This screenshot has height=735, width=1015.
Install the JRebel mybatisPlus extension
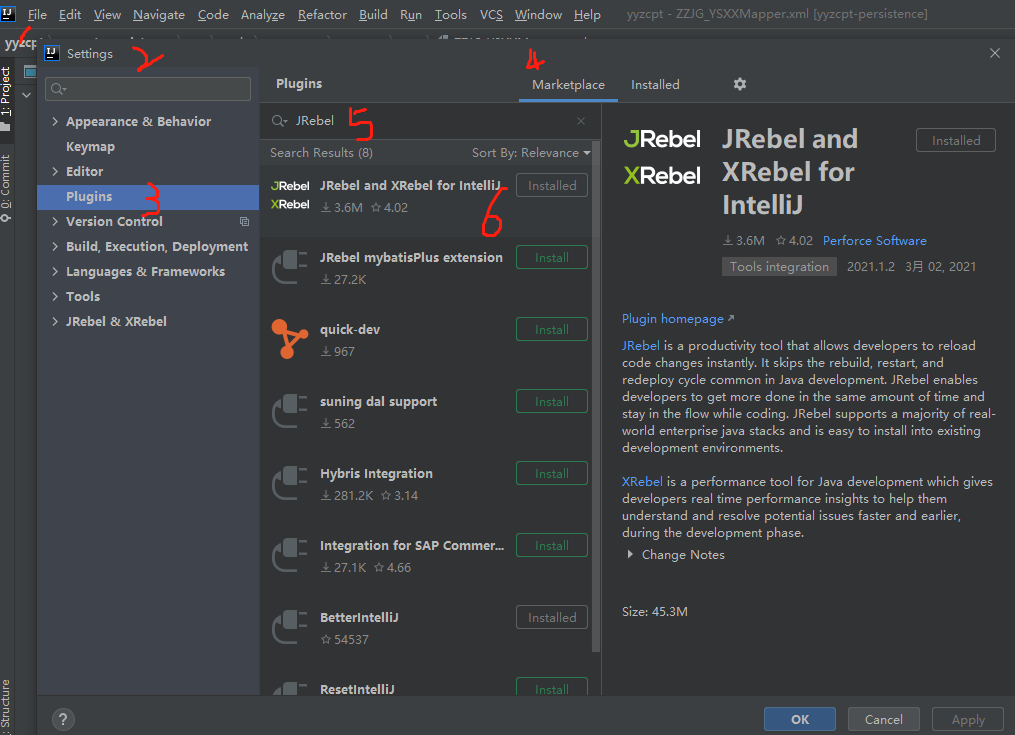[x=551, y=257]
